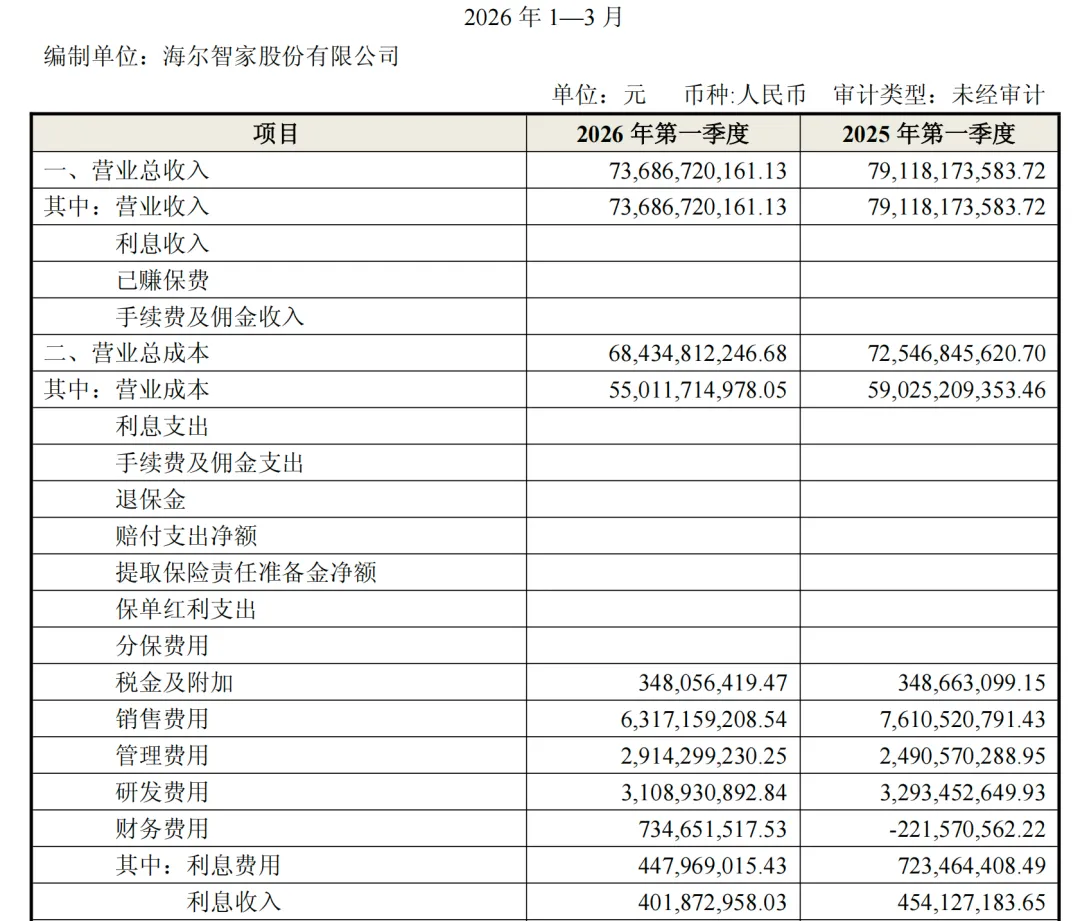Viewport: 1080px width, 921px height.
Task: Select the 二、营业总成本 row label
Action: tap(127, 353)
